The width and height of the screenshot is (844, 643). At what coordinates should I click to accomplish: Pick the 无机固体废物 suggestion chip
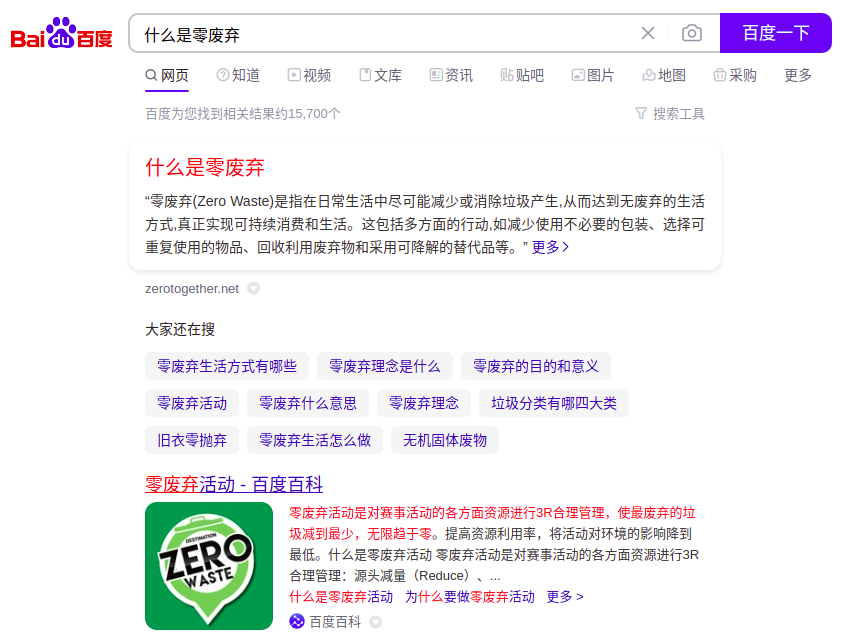point(445,440)
